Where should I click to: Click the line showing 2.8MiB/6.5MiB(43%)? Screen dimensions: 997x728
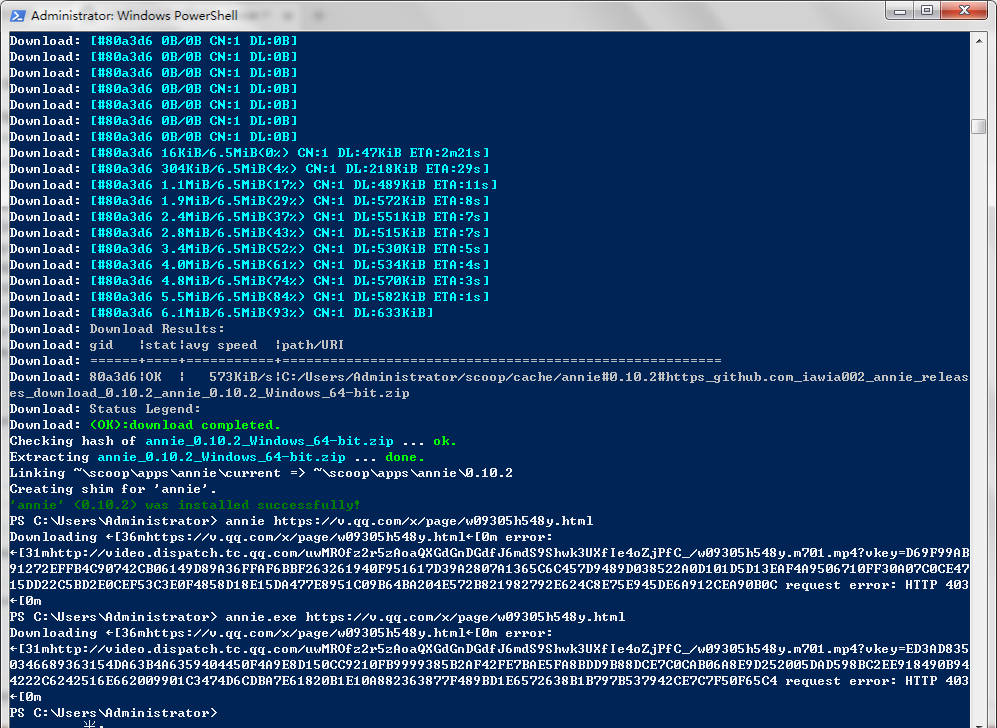[x=249, y=233]
